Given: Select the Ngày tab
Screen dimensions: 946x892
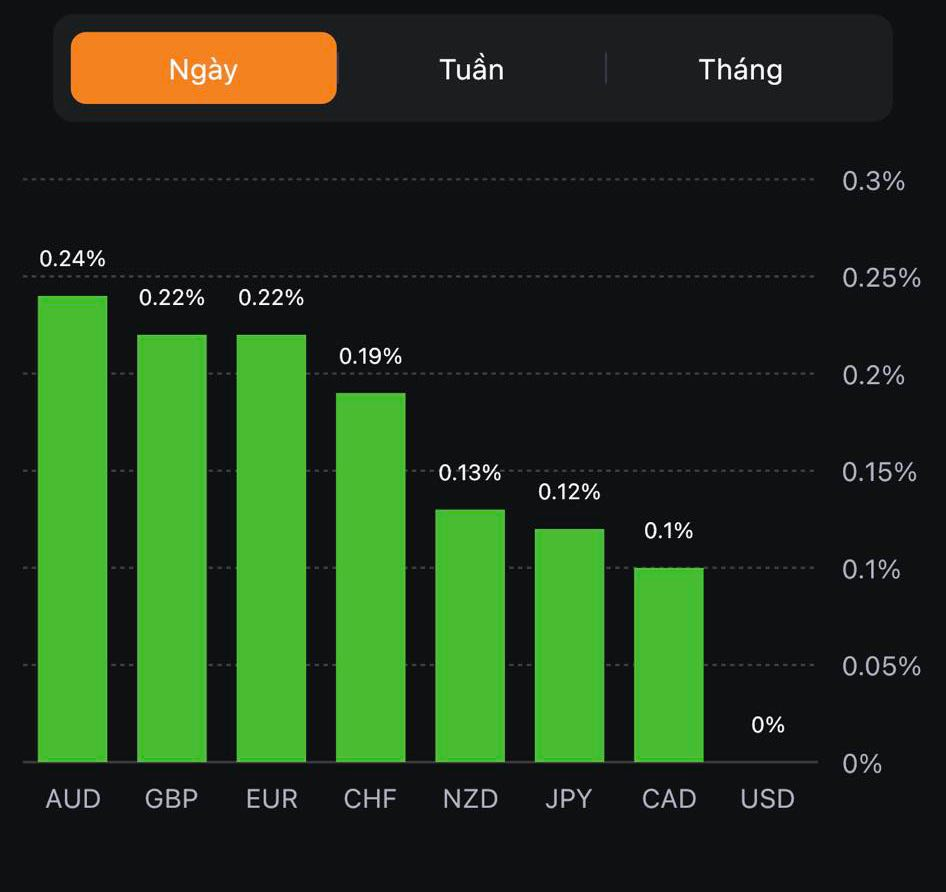Looking at the screenshot, I should [x=204, y=69].
